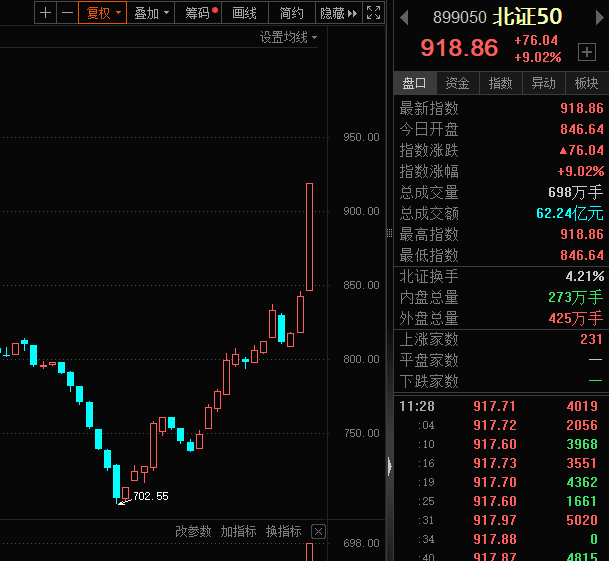Image resolution: width=609 pixels, height=561 pixels.
Task: Click 改参数 to modify indicator parameters
Action: tap(194, 531)
